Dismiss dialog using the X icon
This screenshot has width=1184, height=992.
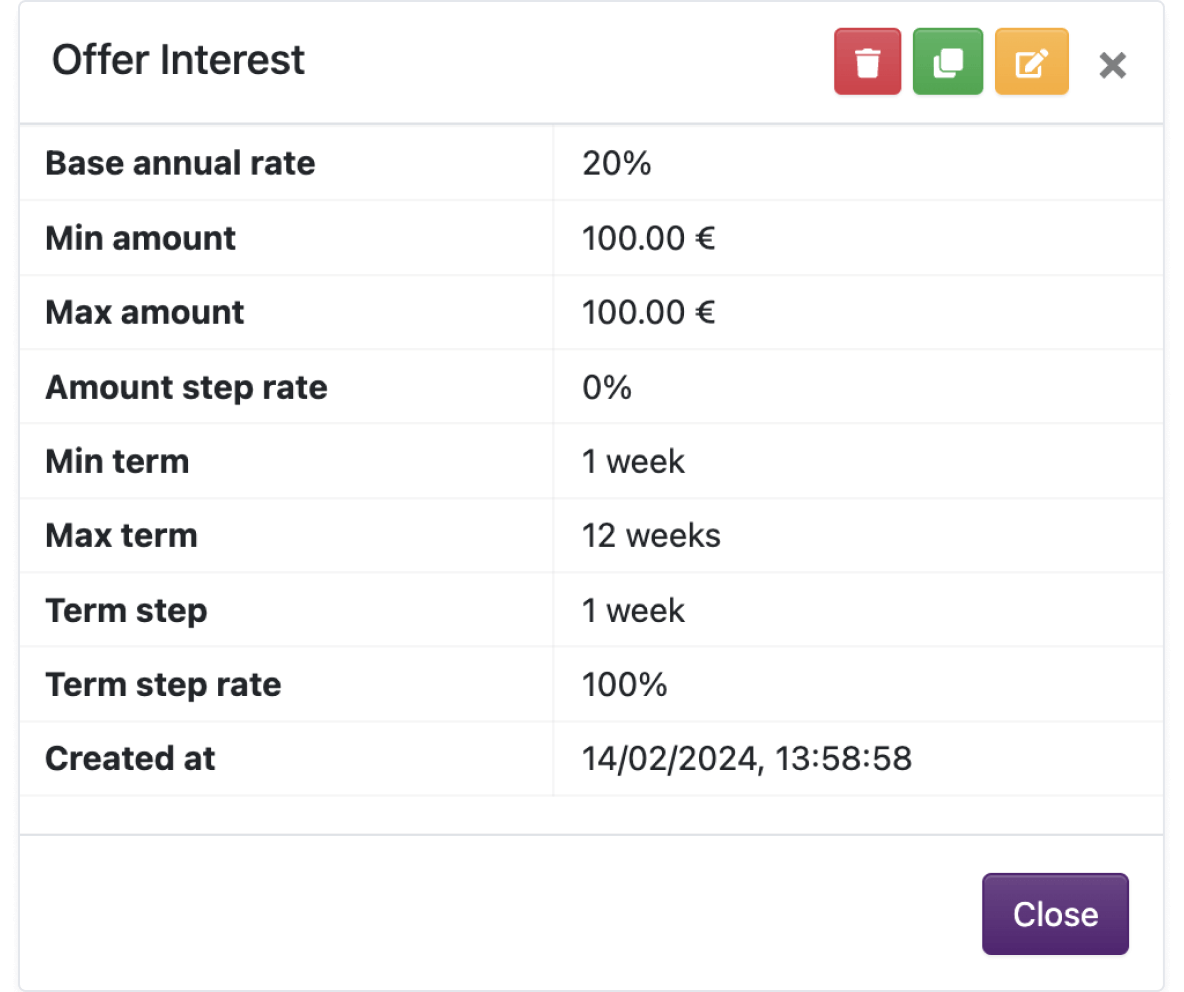tap(1112, 66)
